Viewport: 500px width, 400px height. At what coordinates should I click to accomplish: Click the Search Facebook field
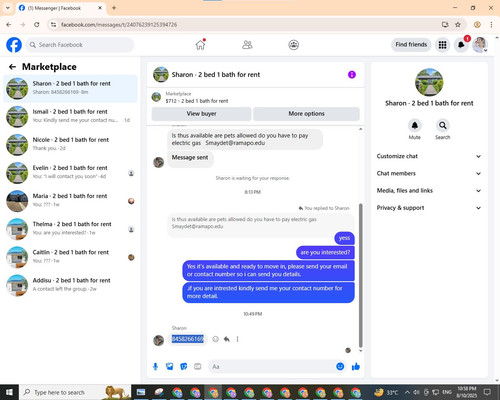pyautogui.click(x=80, y=45)
